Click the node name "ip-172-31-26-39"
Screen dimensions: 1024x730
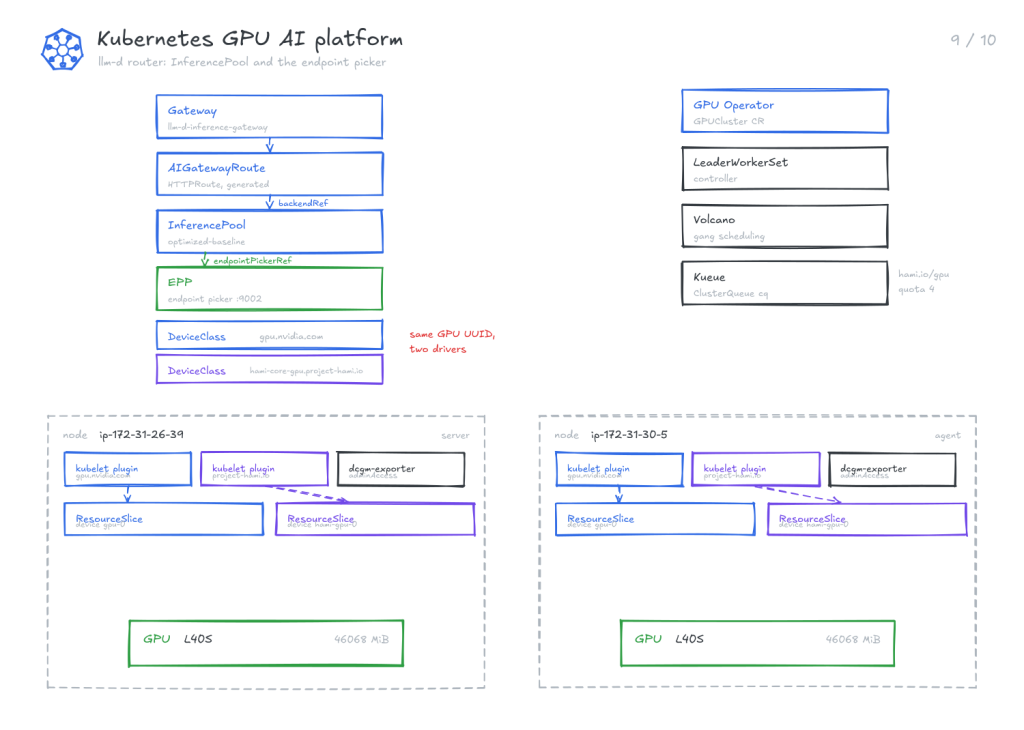142,435
